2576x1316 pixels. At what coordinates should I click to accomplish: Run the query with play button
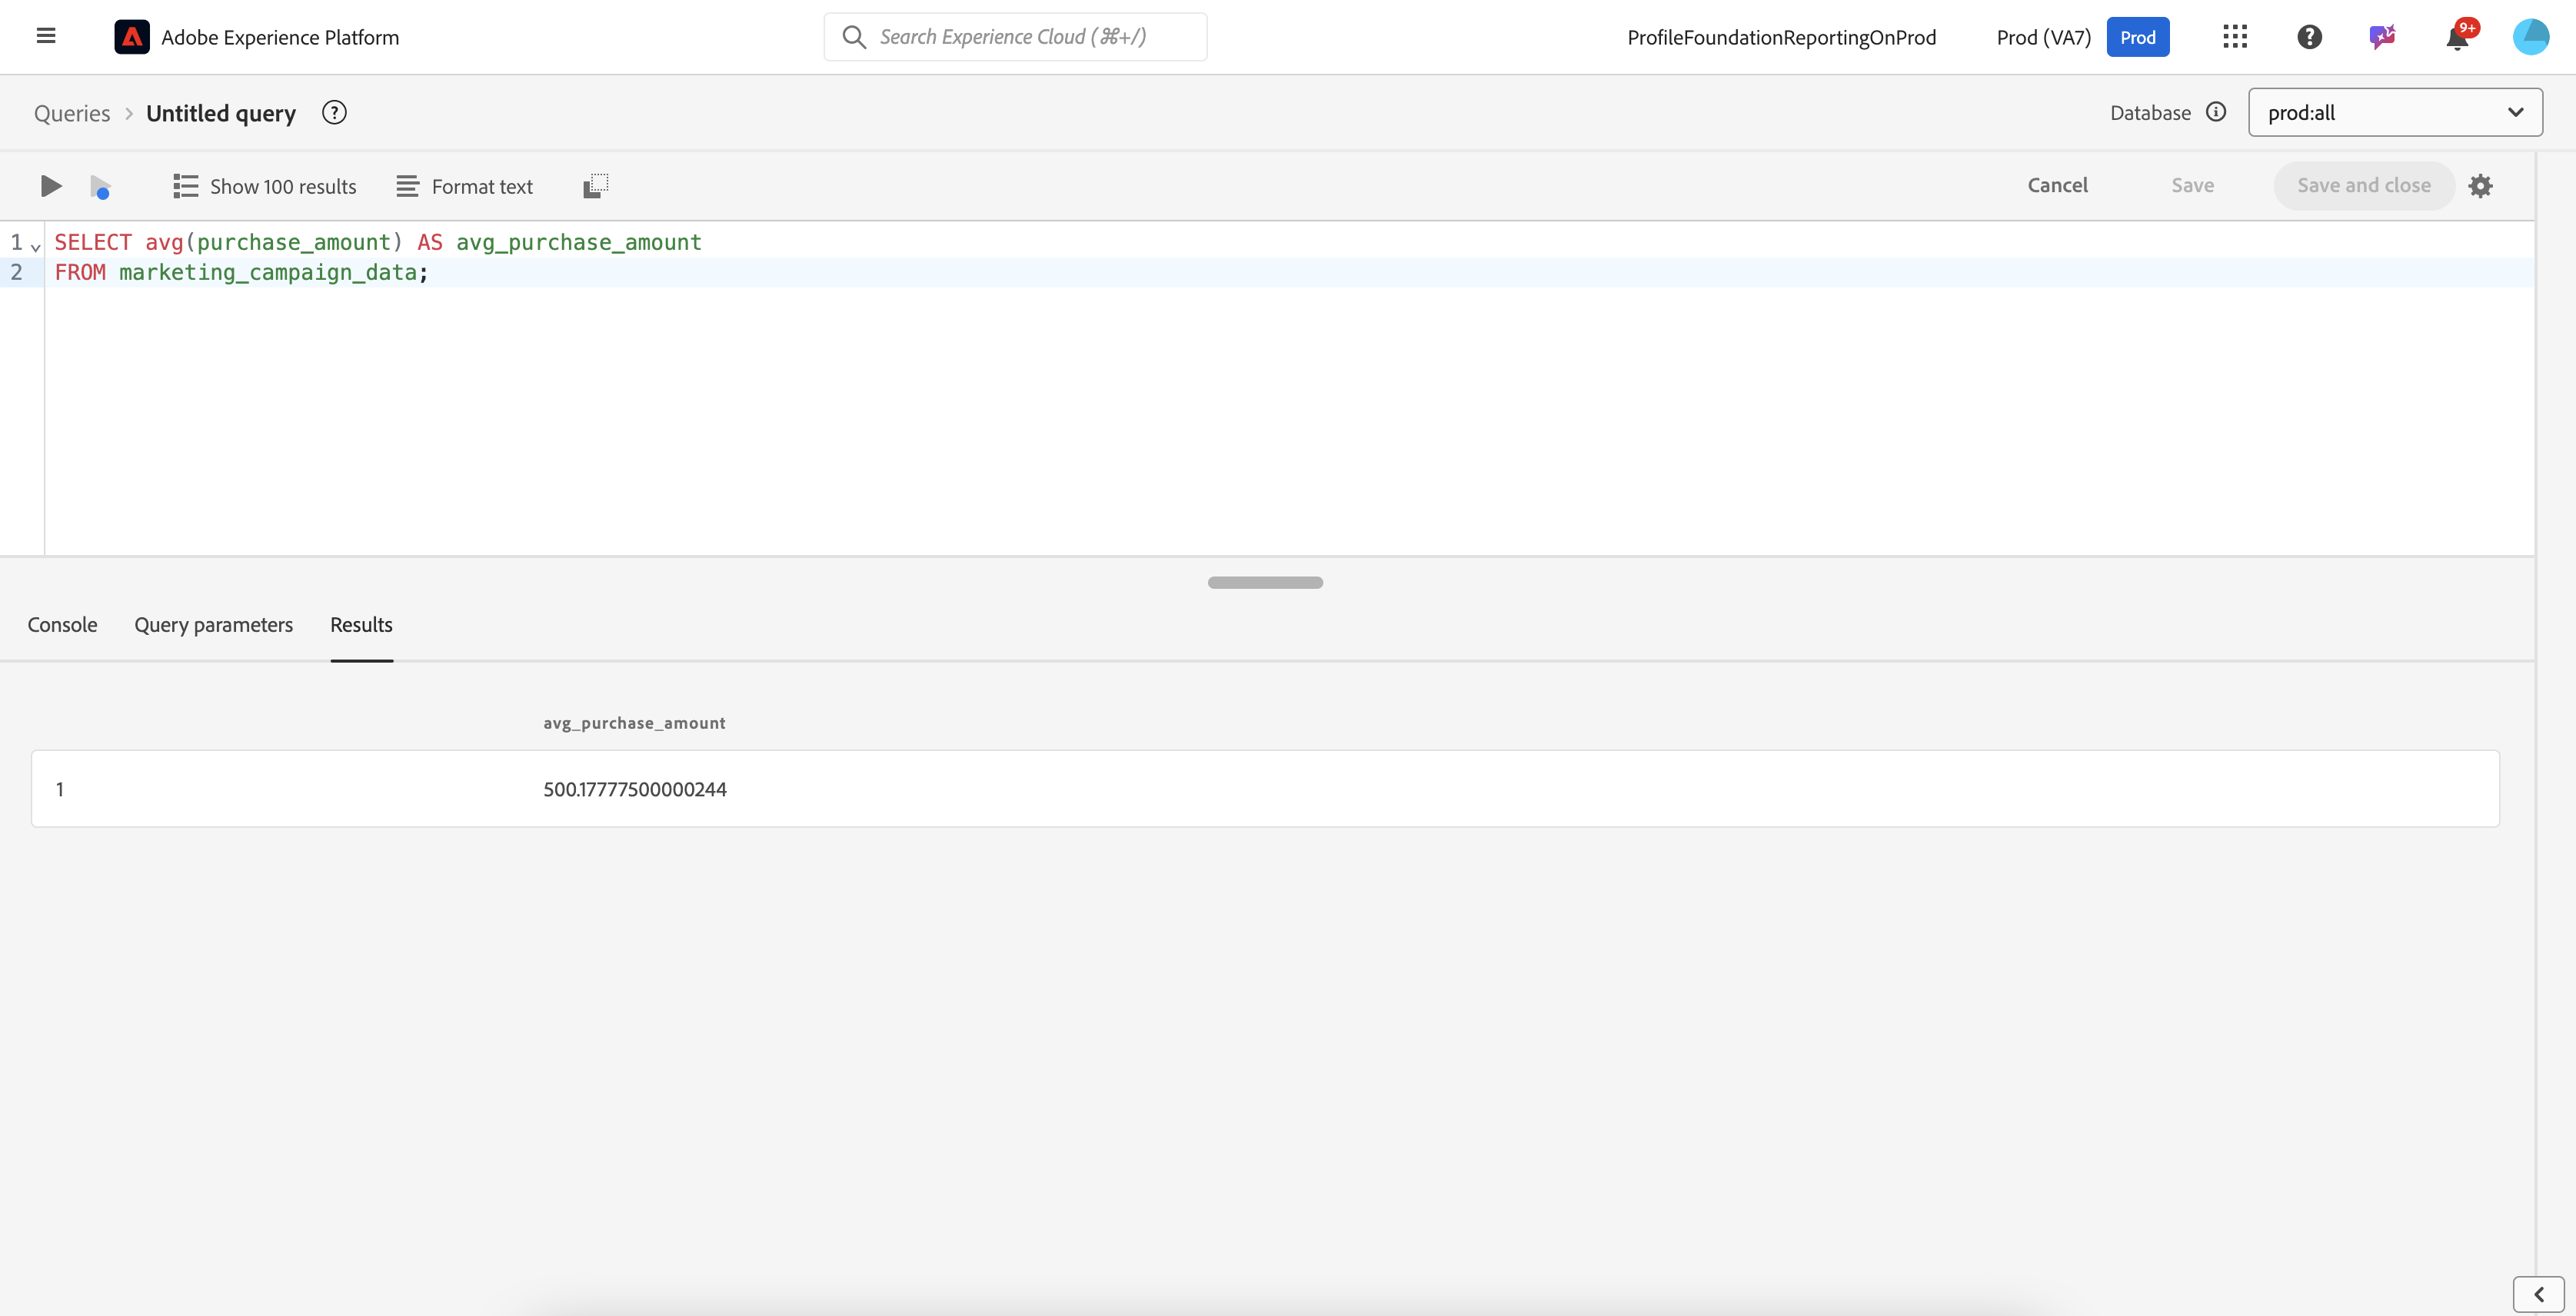point(50,186)
